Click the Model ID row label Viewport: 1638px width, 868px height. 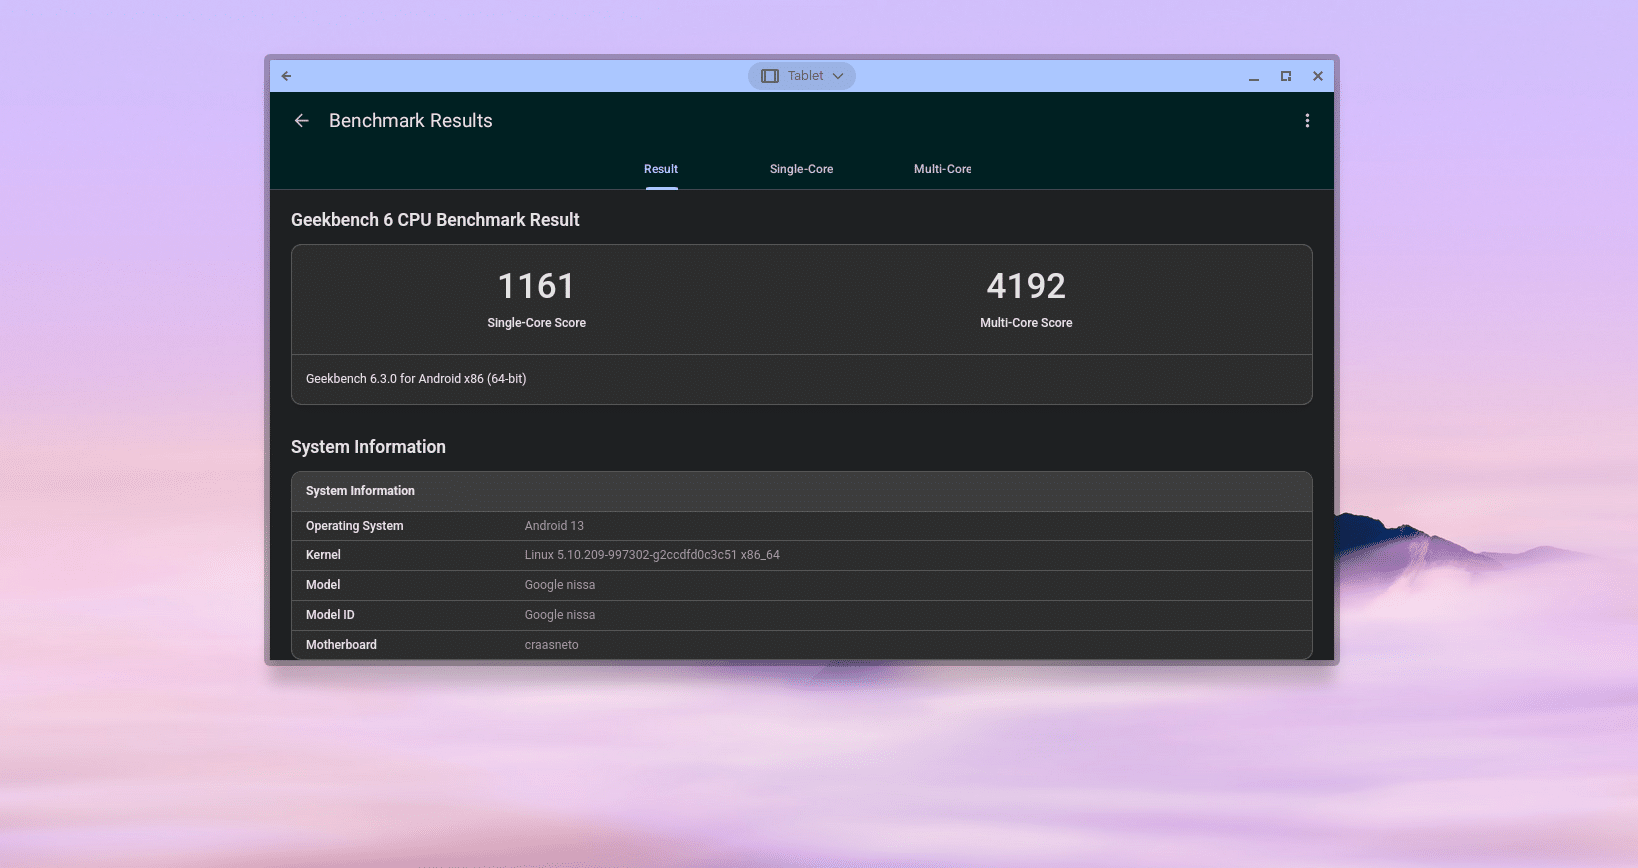click(x=330, y=615)
